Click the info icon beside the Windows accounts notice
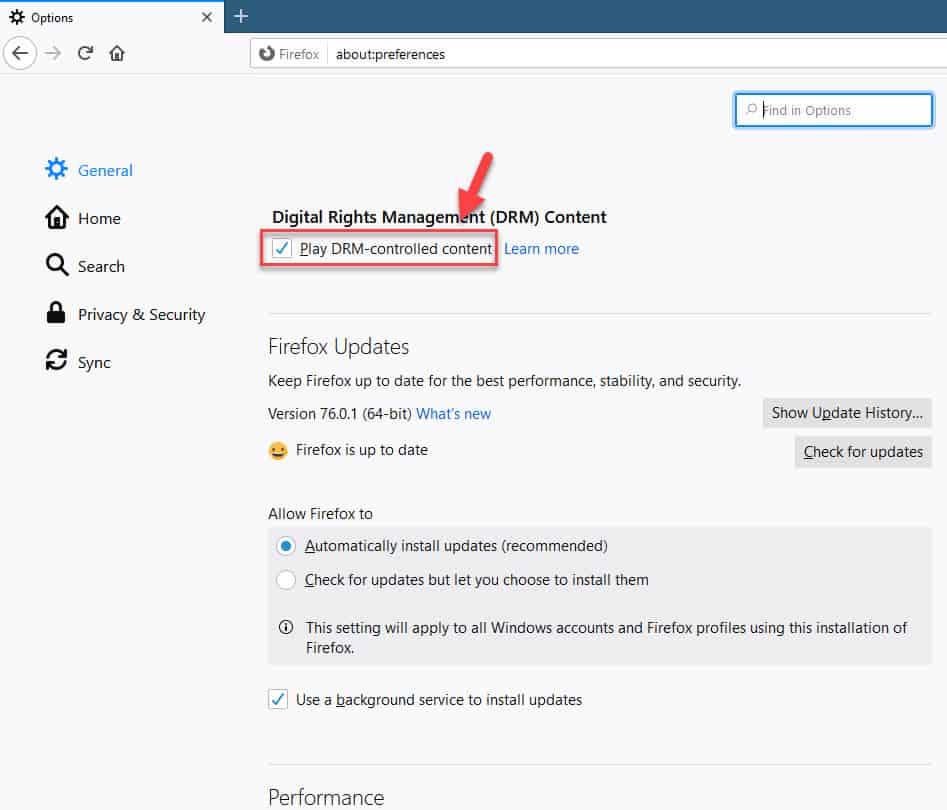 coord(286,627)
